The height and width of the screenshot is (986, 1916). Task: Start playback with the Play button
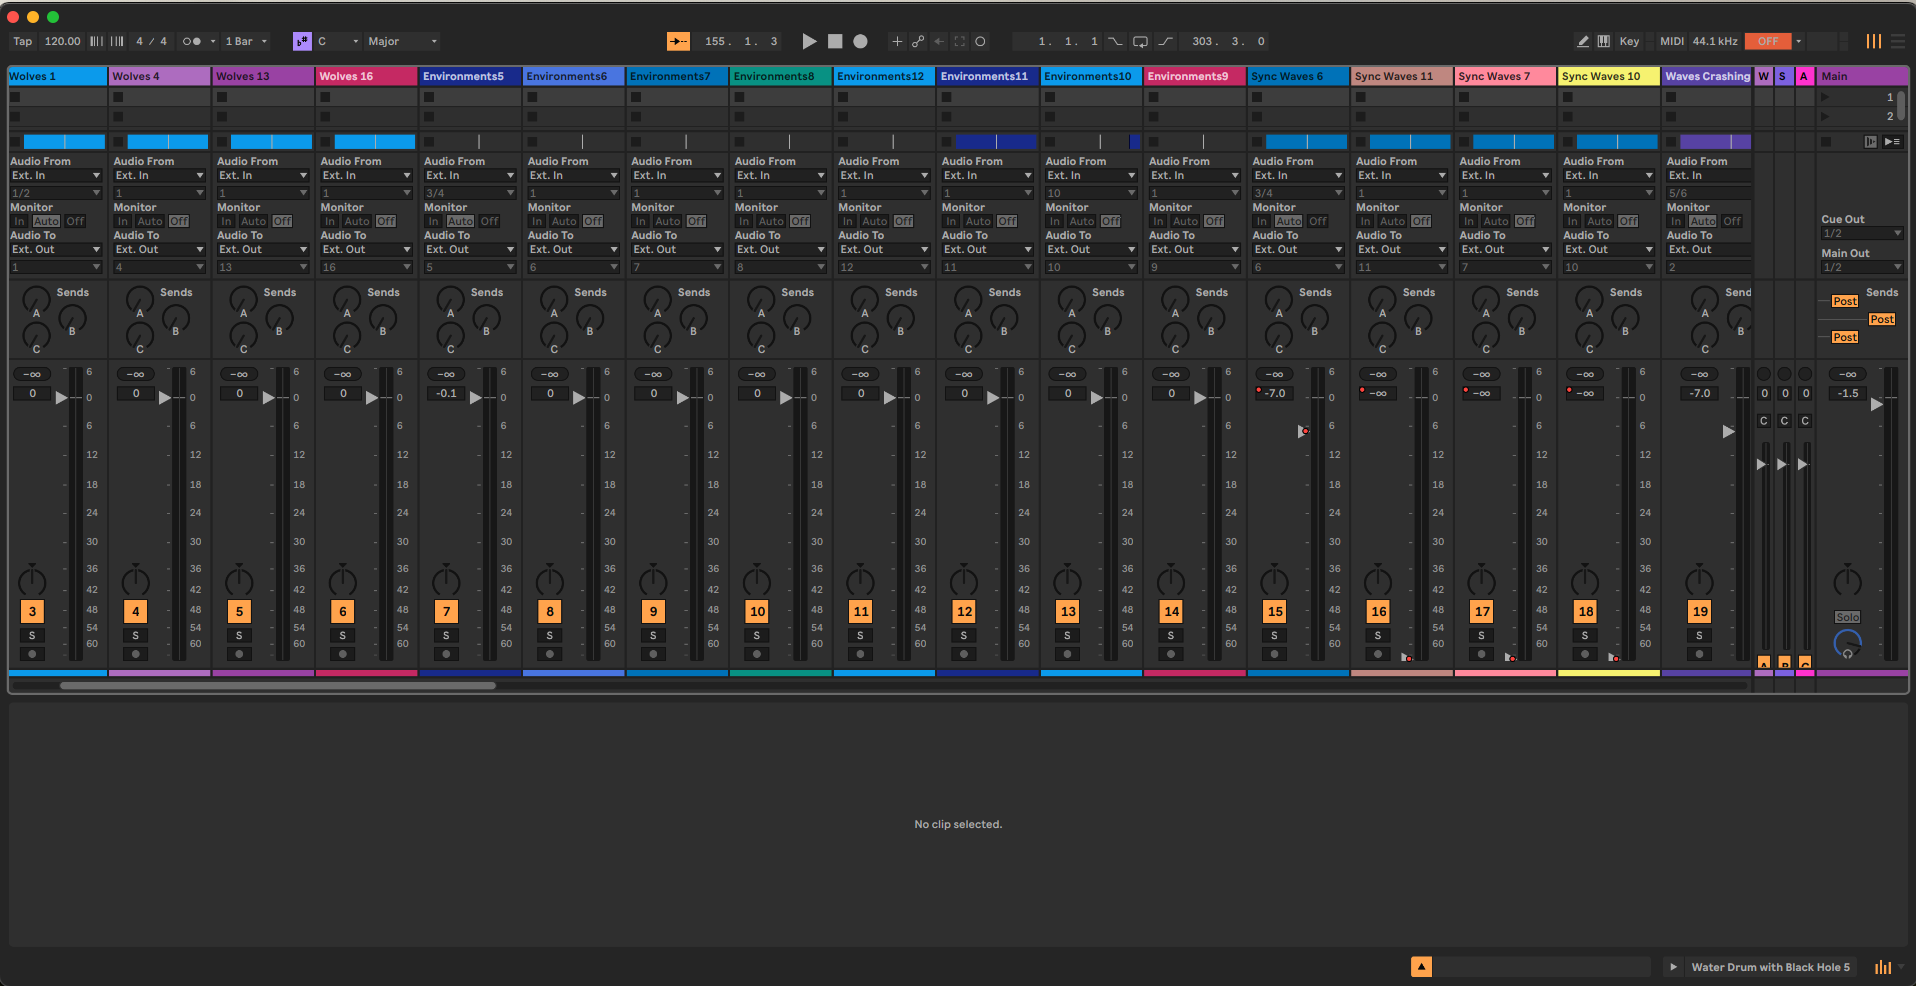809,41
